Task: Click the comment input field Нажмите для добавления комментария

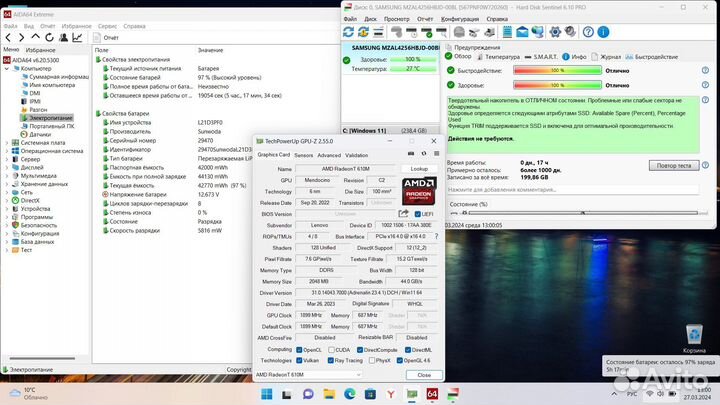Action: [x=573, y=189]
